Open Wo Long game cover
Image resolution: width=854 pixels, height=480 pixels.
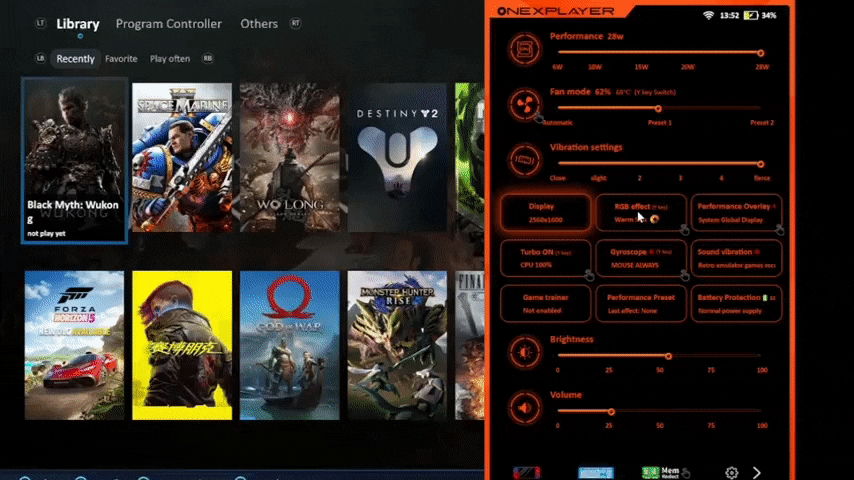tap(290, 157)
